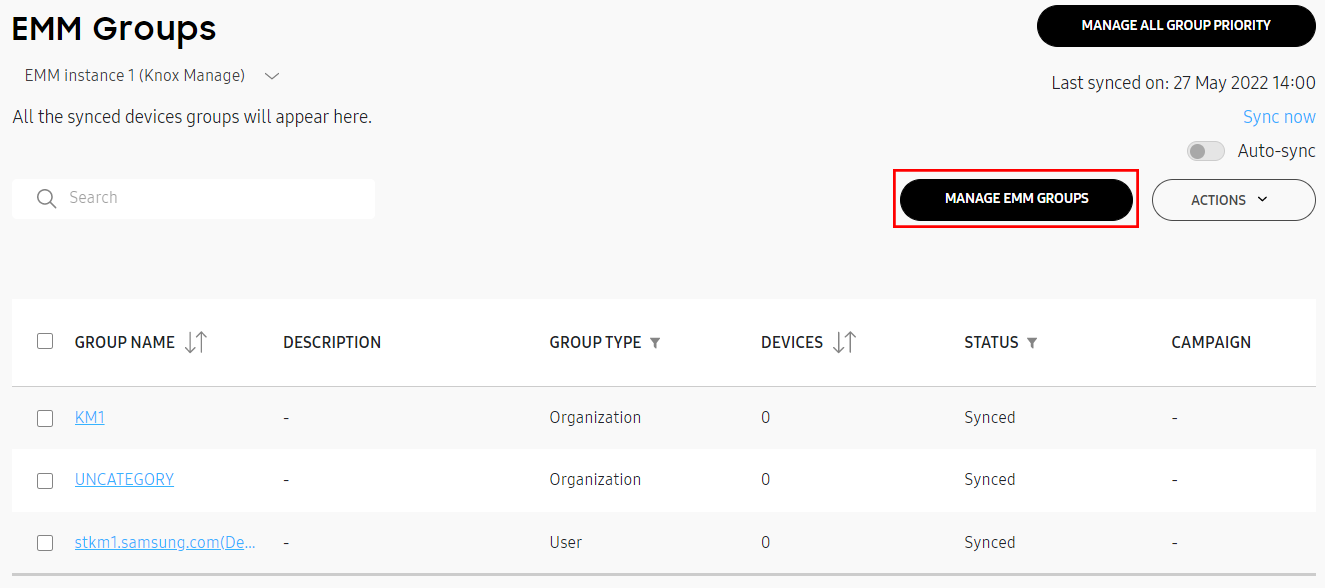The width and height of the screenshot is (1325, 588).
Task: Filter the Status column funnel icon
Action: (1032, 343)
